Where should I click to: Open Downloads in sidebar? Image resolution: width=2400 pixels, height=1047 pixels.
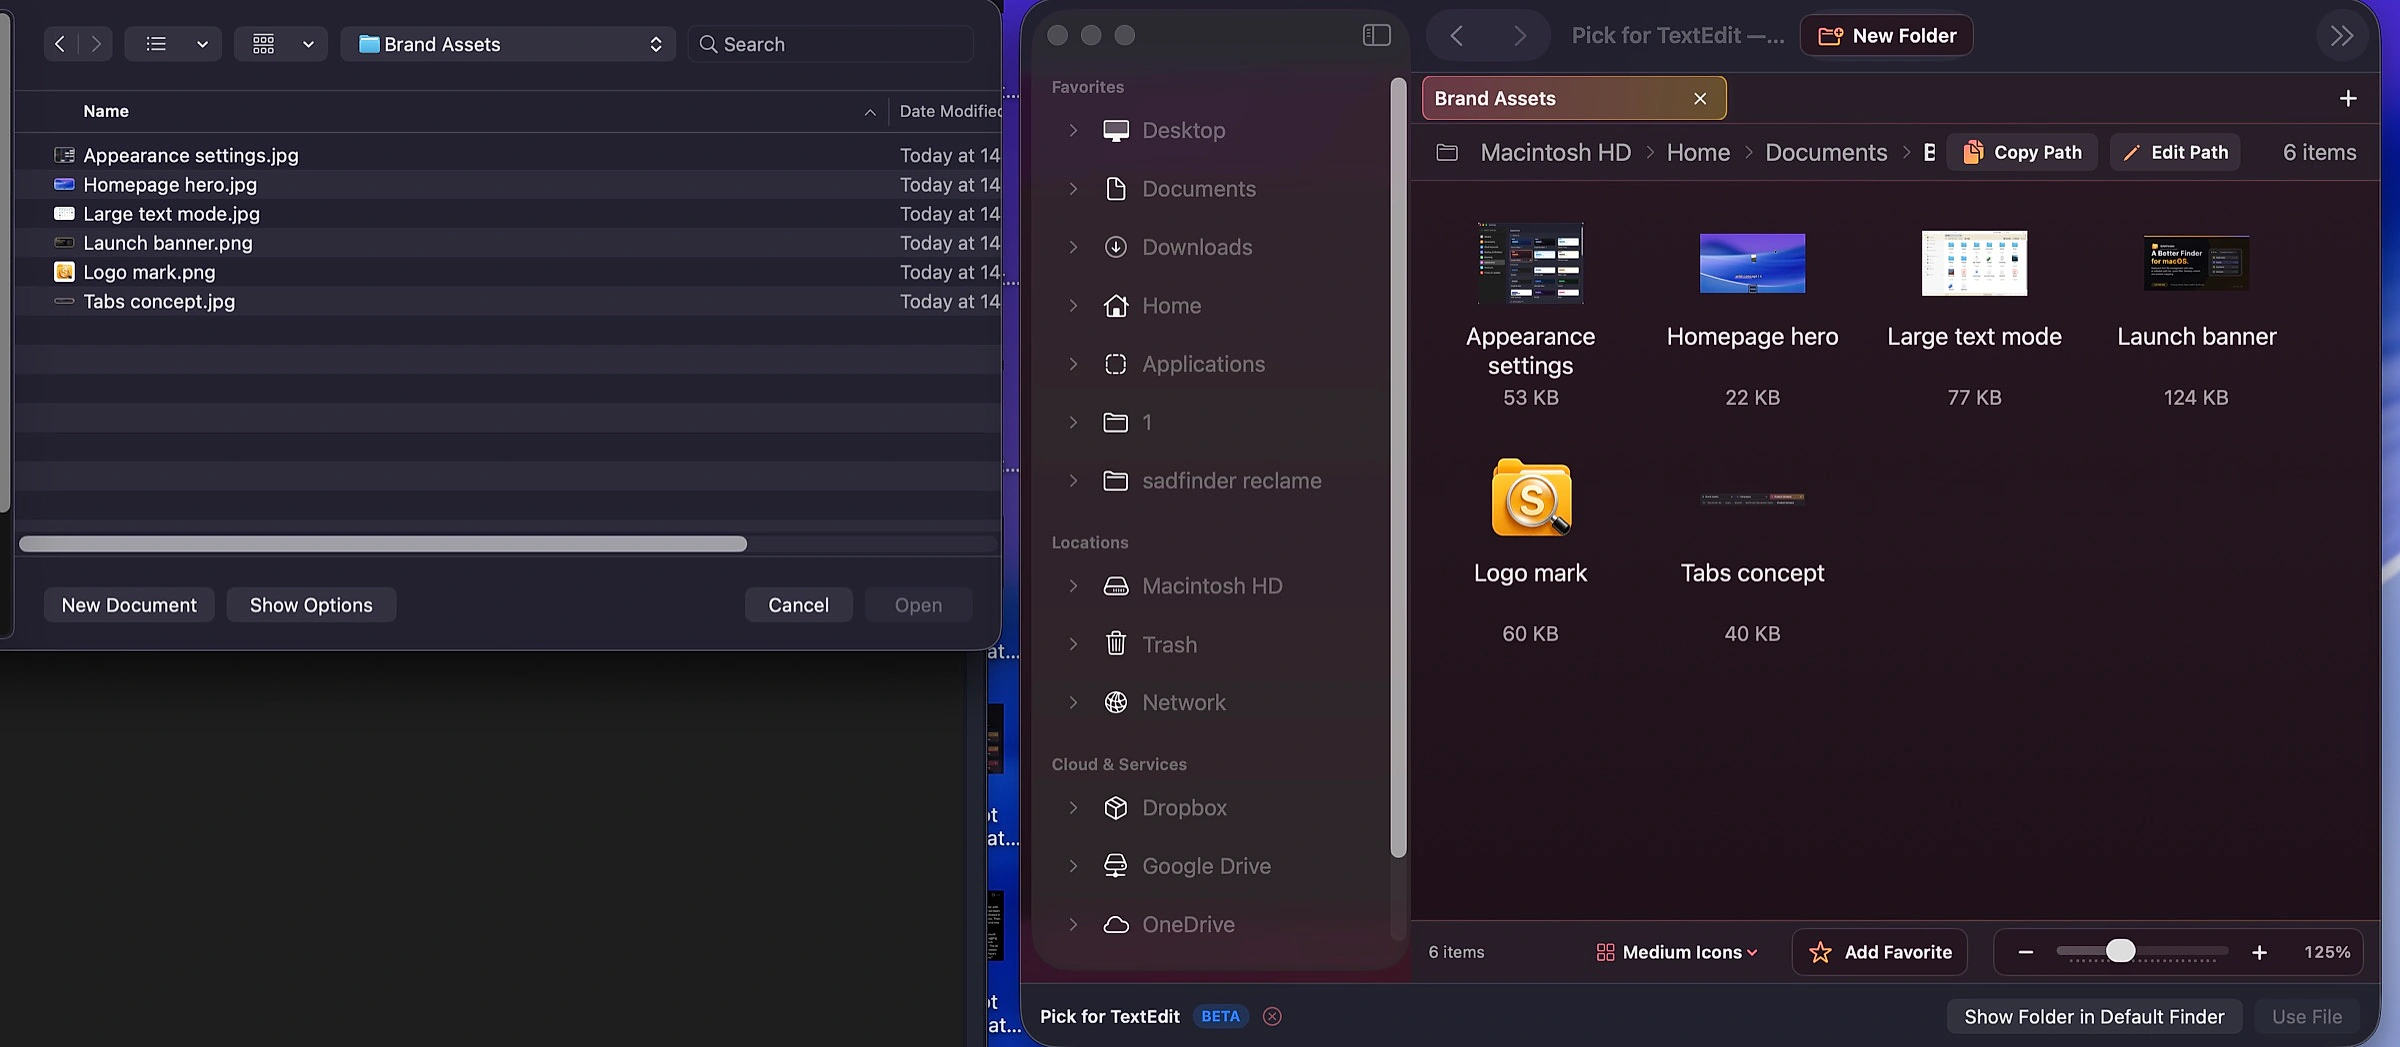[x=1196, y=247]
